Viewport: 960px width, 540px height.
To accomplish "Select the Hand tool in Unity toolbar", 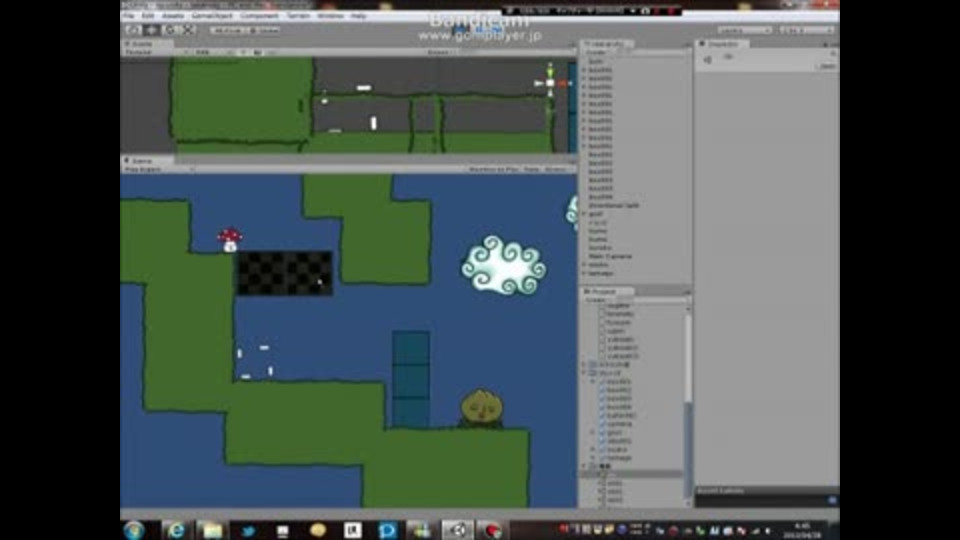I will point(133,29).
